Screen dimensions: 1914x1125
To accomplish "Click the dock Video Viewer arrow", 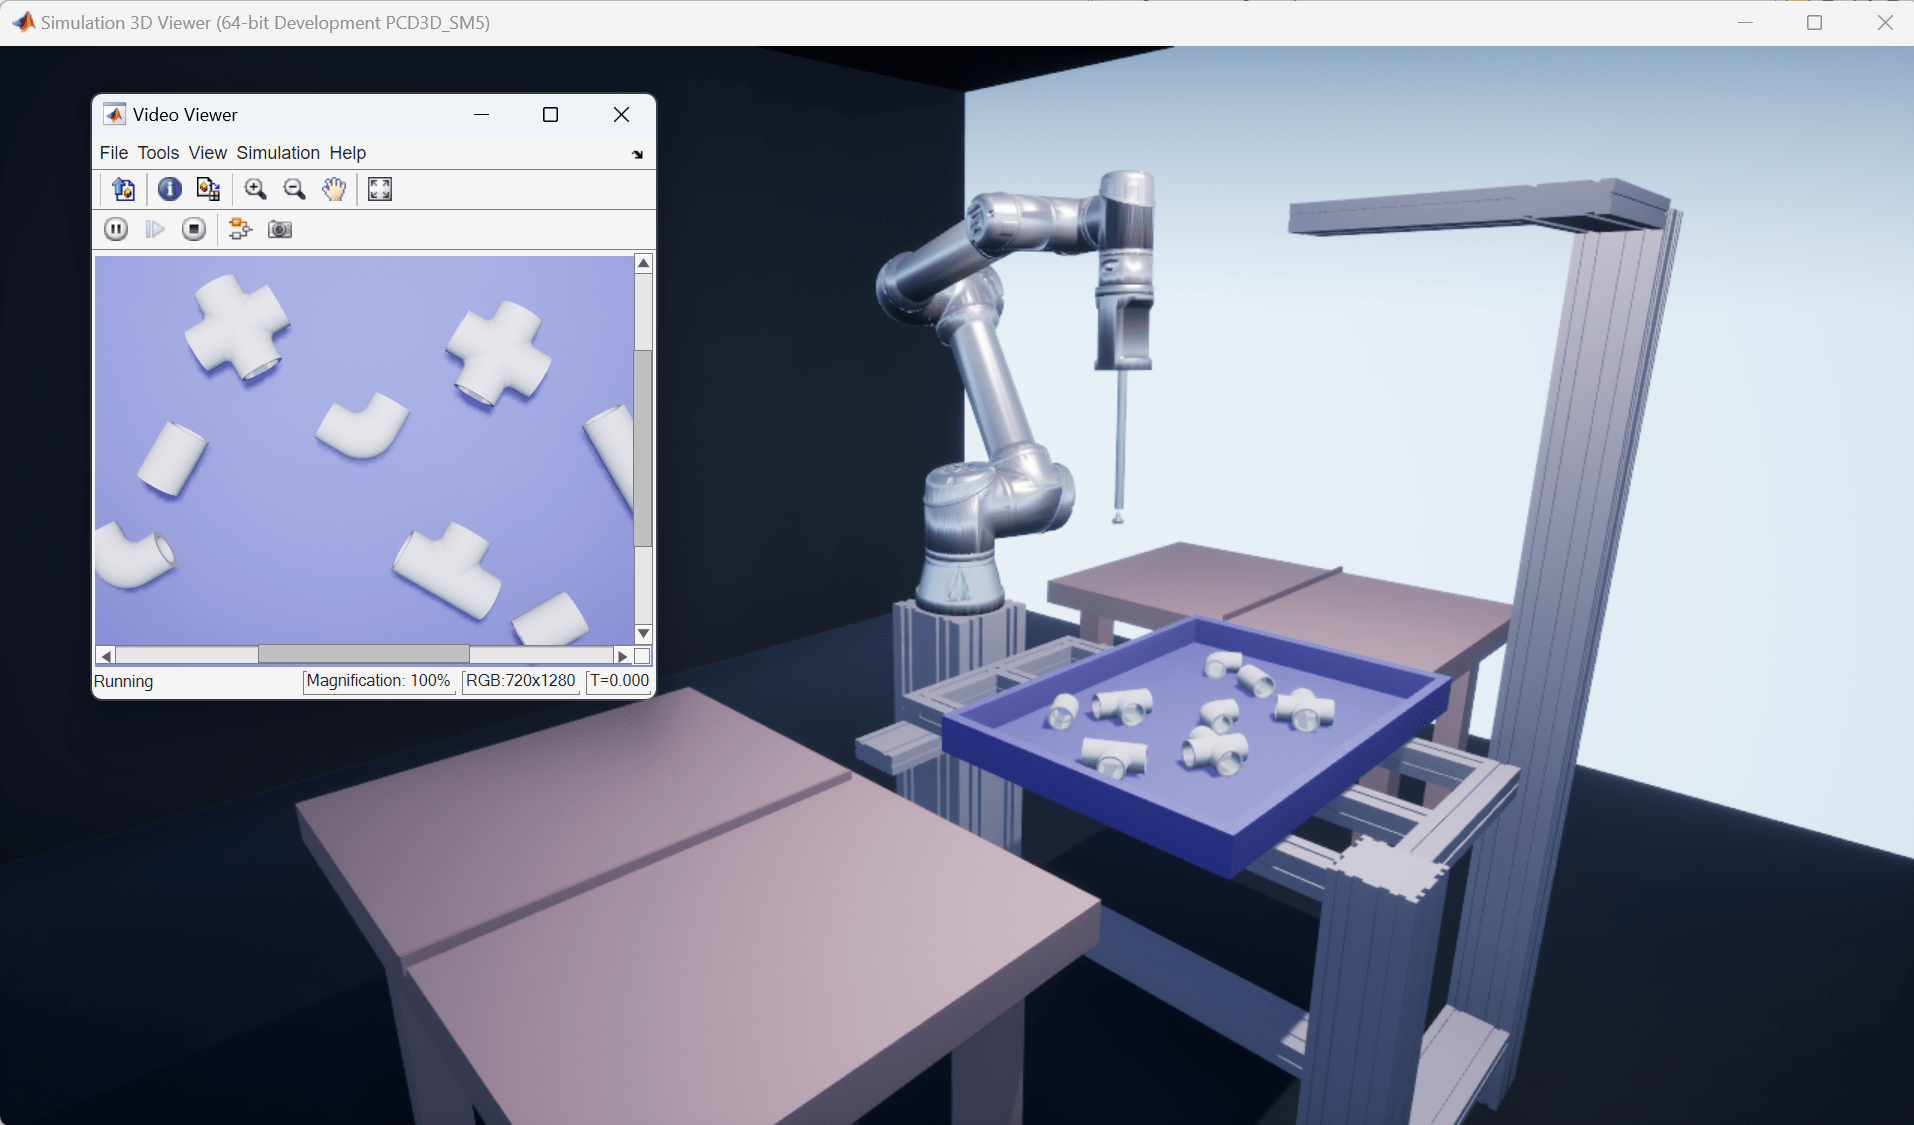I will pyautogui.click(x=638, y=154).
